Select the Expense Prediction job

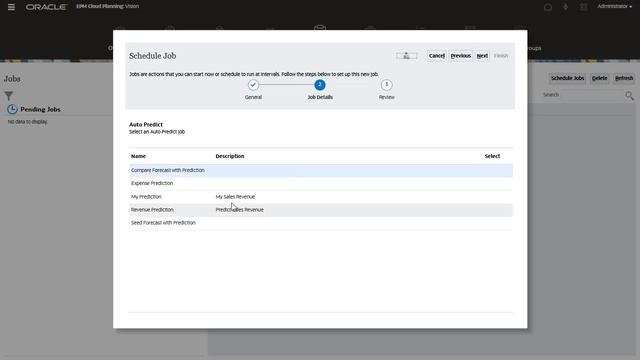[321, 183]
